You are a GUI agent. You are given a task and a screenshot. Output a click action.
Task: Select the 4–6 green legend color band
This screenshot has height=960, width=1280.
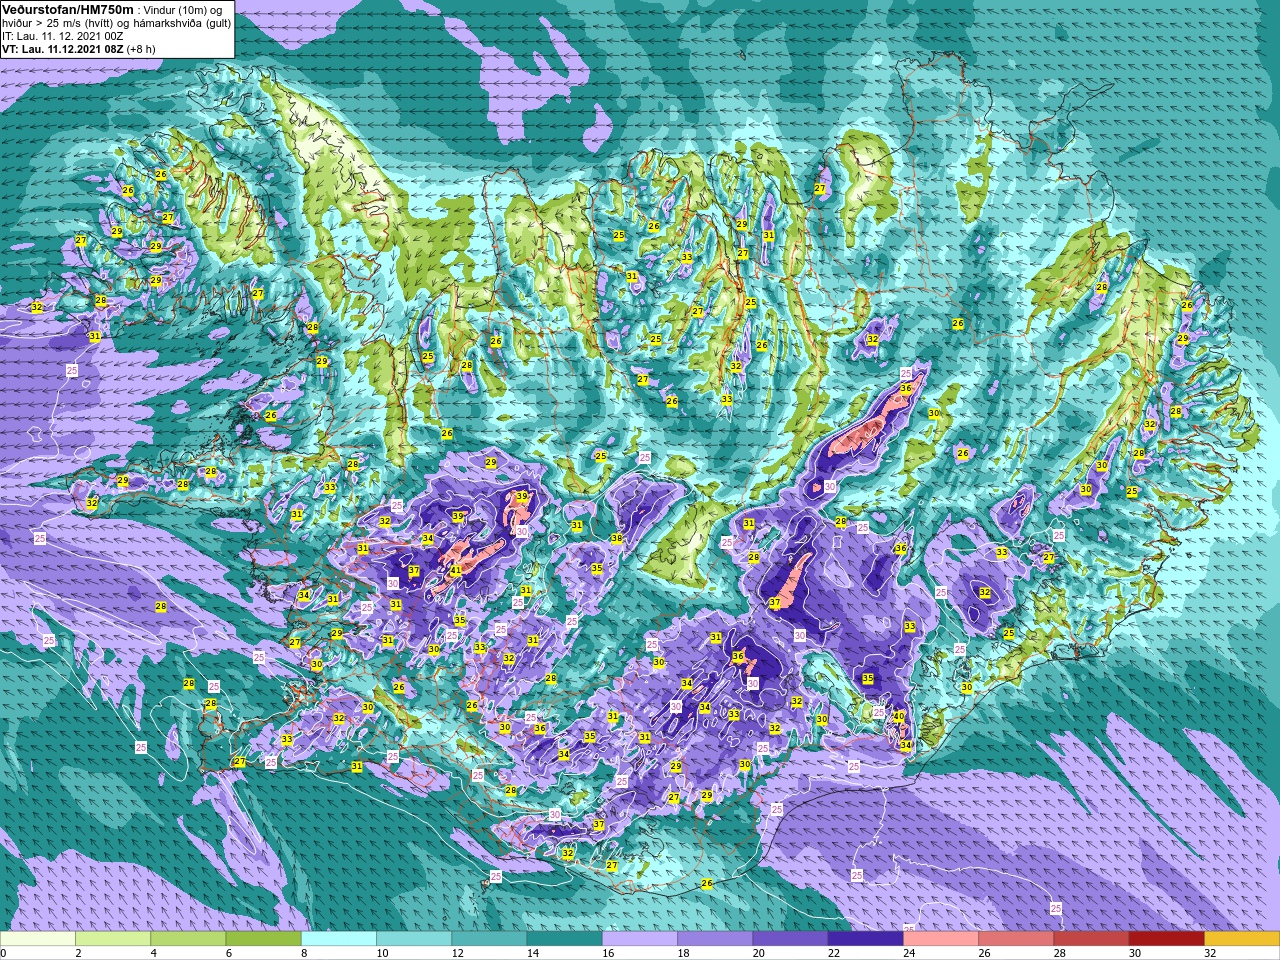(188, 939)
